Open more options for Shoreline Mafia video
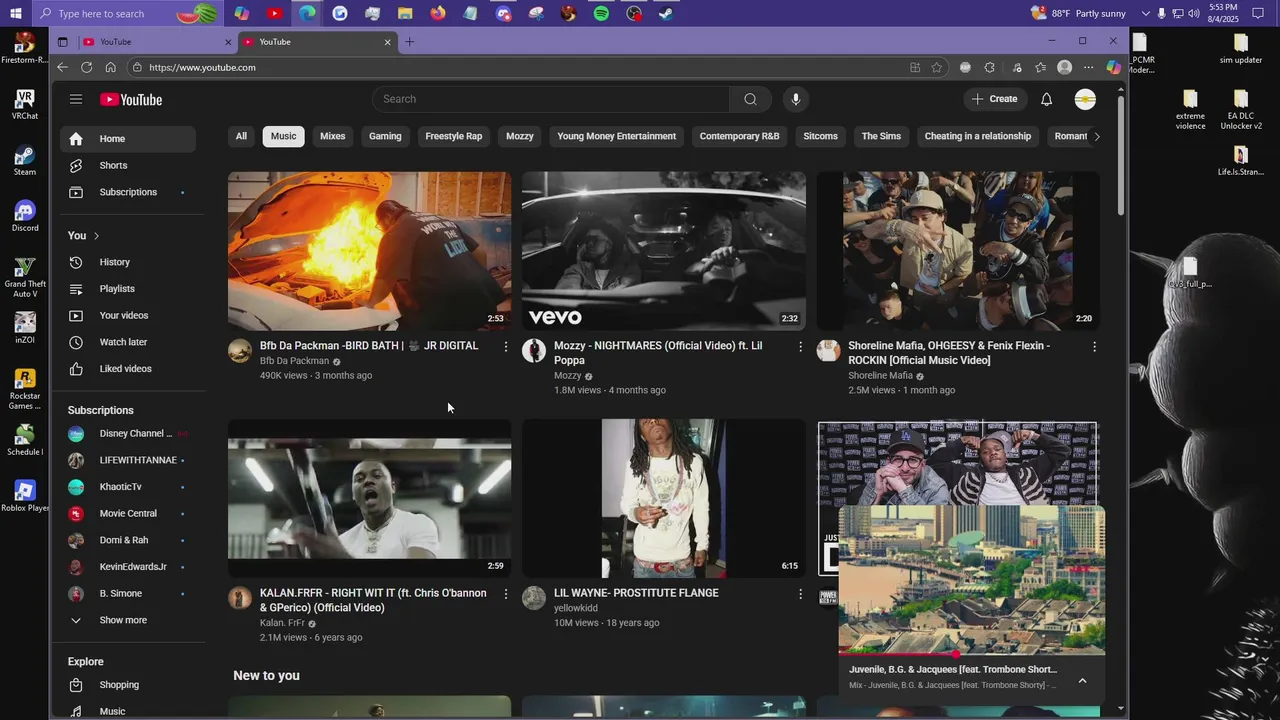This screenshot has width=1280, height=720. pos(1094,346)
